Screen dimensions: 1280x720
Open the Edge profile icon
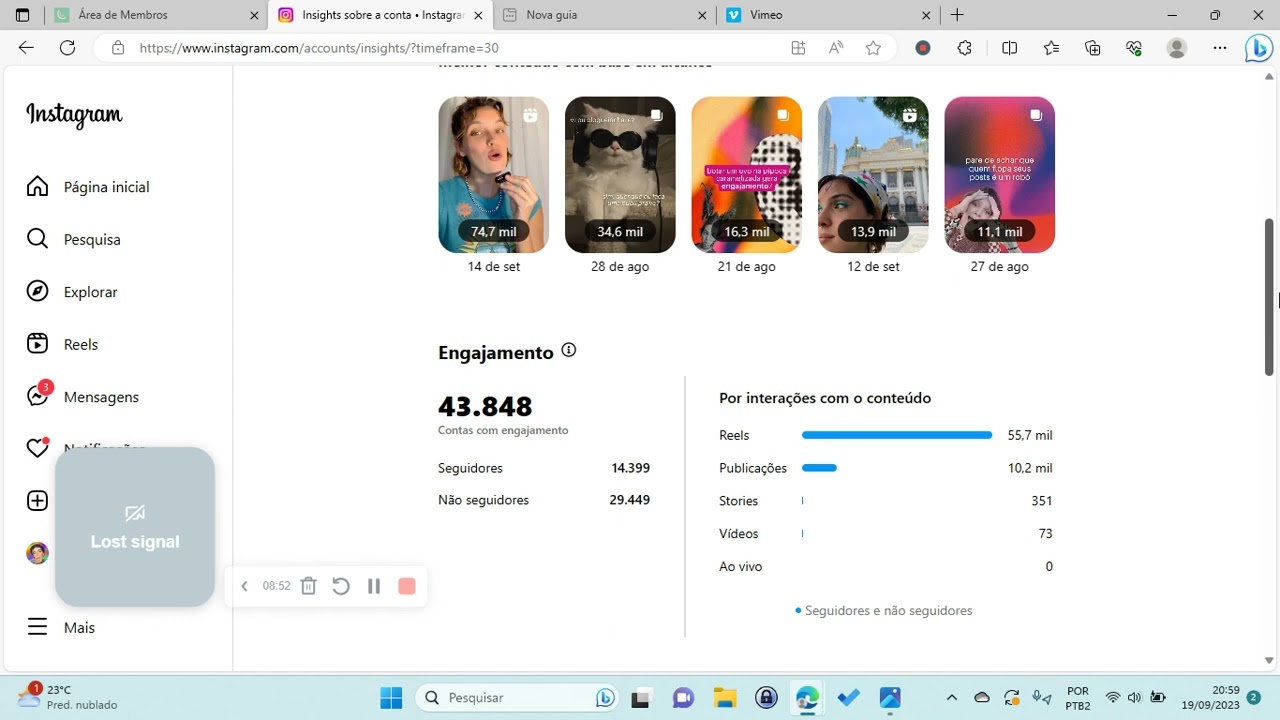tap(1177, 48)
